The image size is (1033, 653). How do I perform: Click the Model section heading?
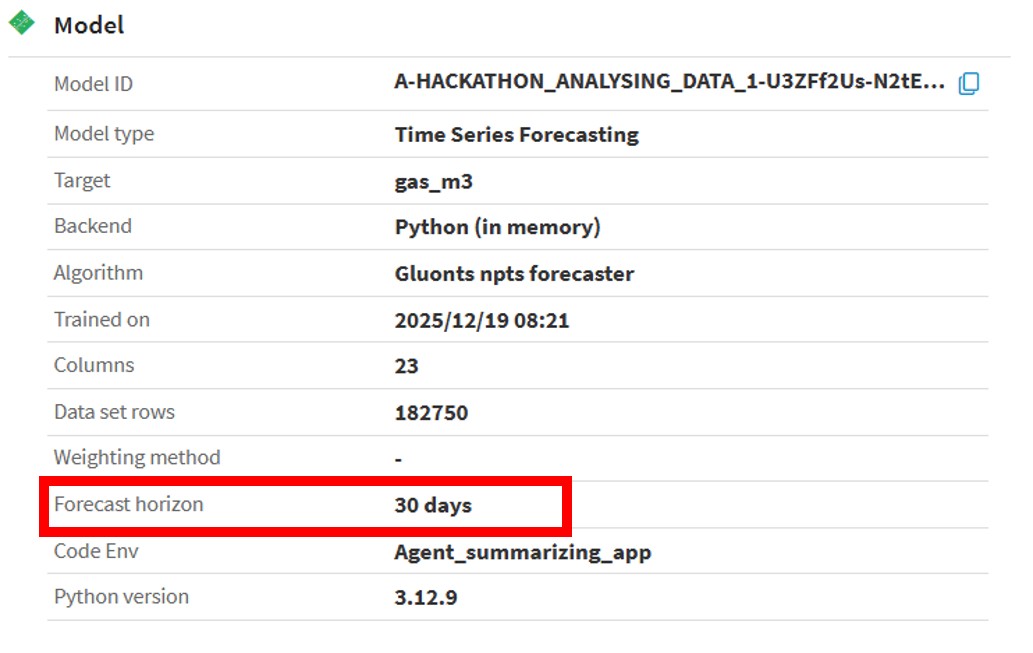[x=89, y=25]
